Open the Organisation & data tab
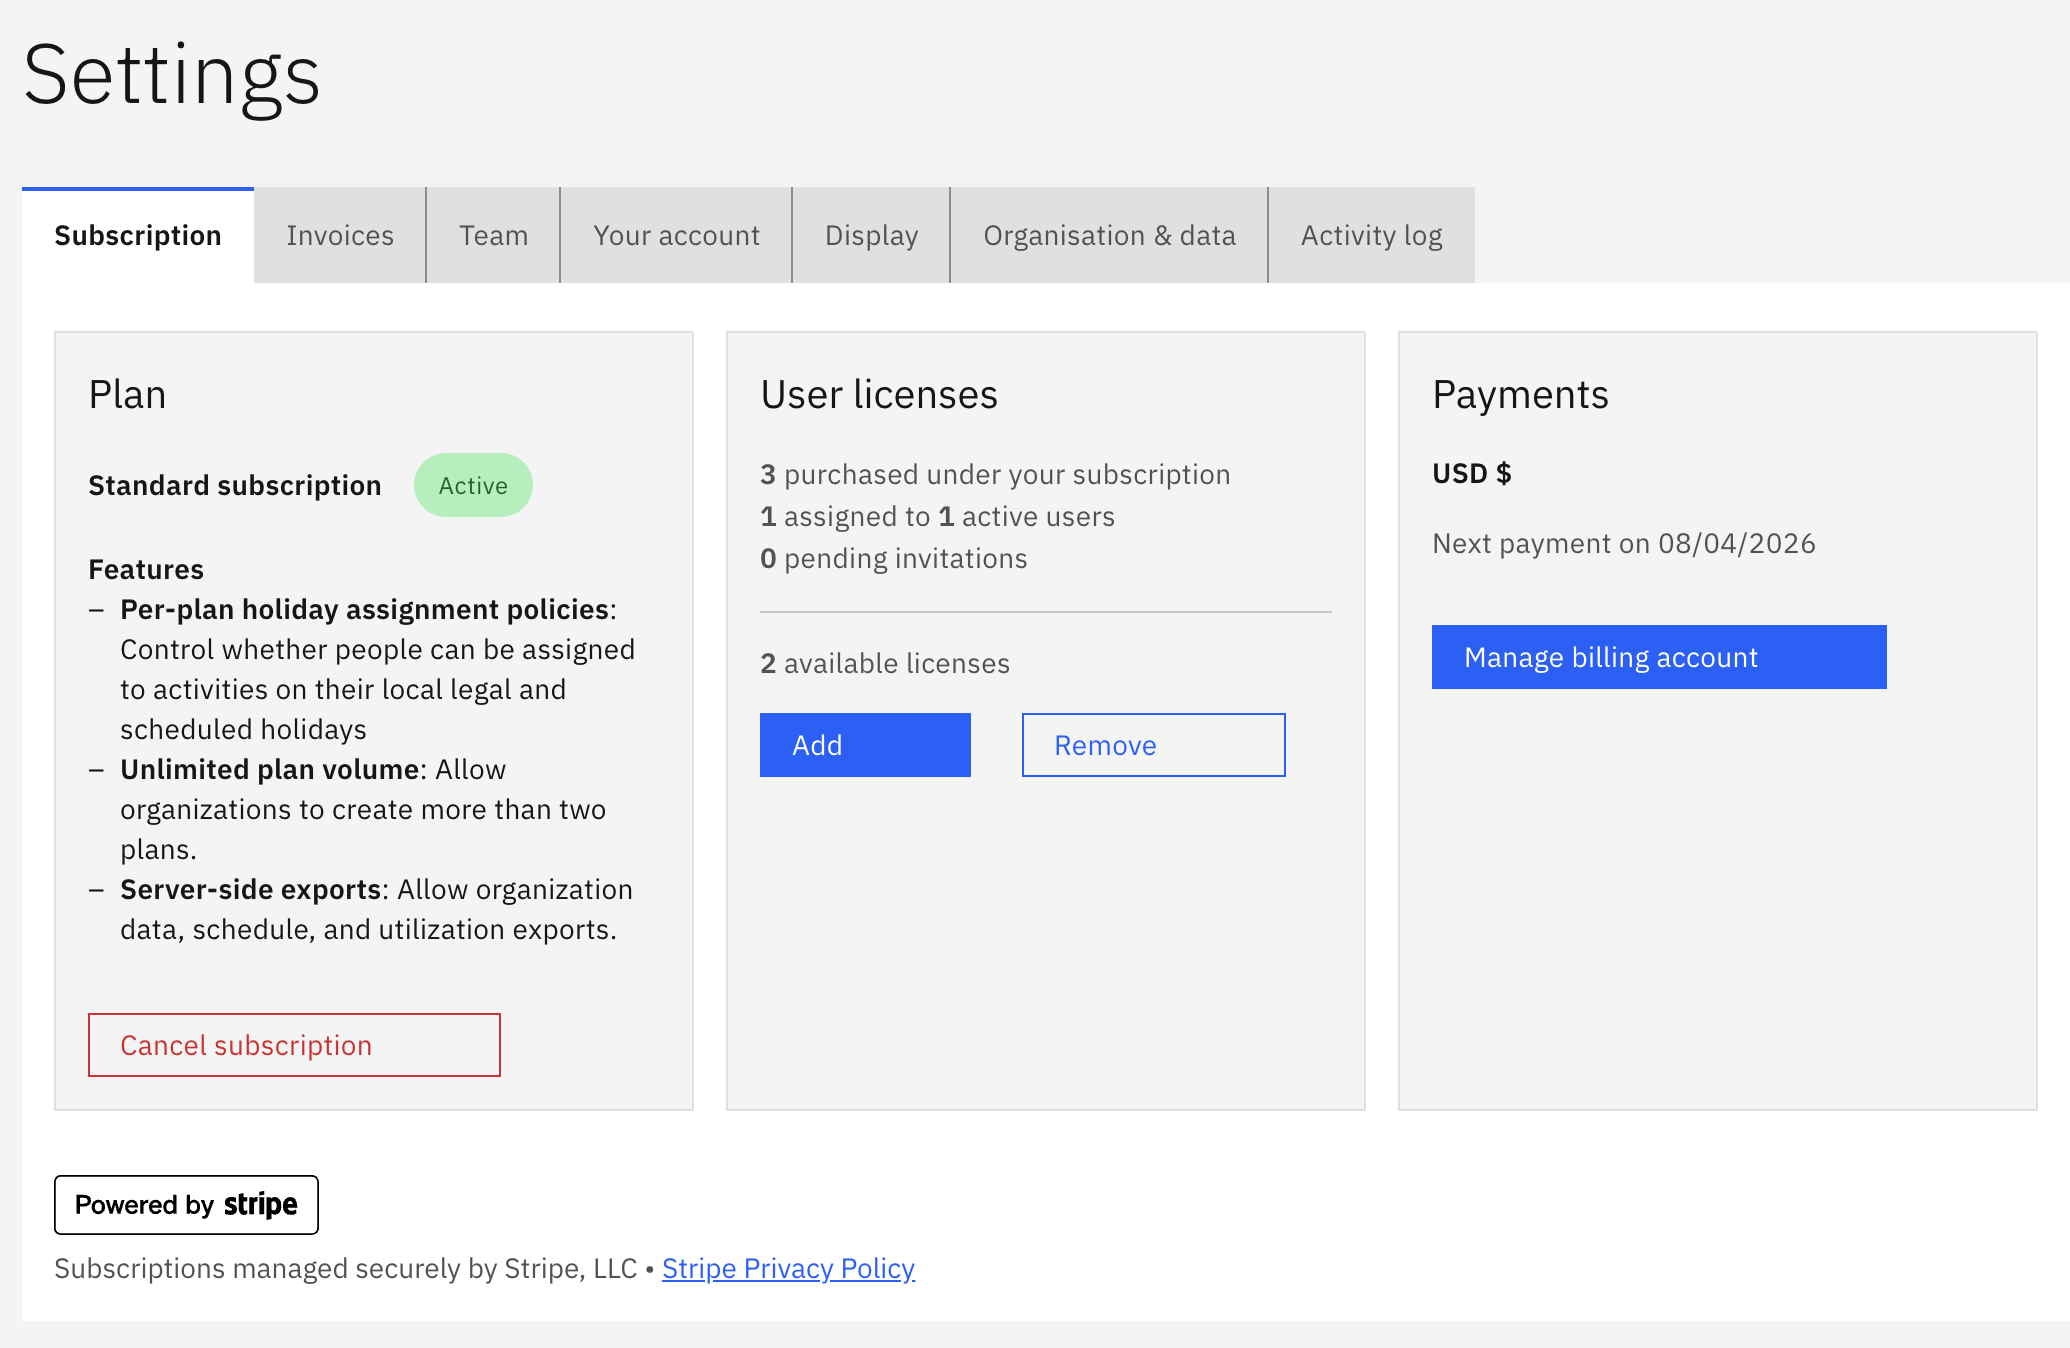Viewport: 2070px width, 1348px height. pyautogui.click(x=1109, y=235)
